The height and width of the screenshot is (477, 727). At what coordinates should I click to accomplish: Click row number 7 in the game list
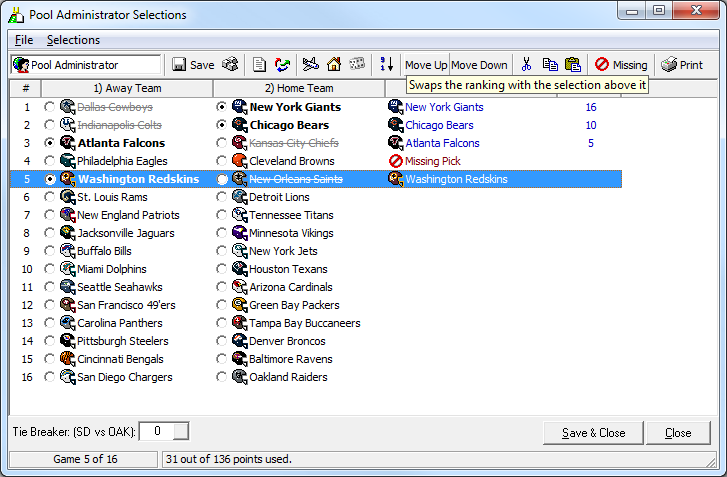(x=26, y=215)
